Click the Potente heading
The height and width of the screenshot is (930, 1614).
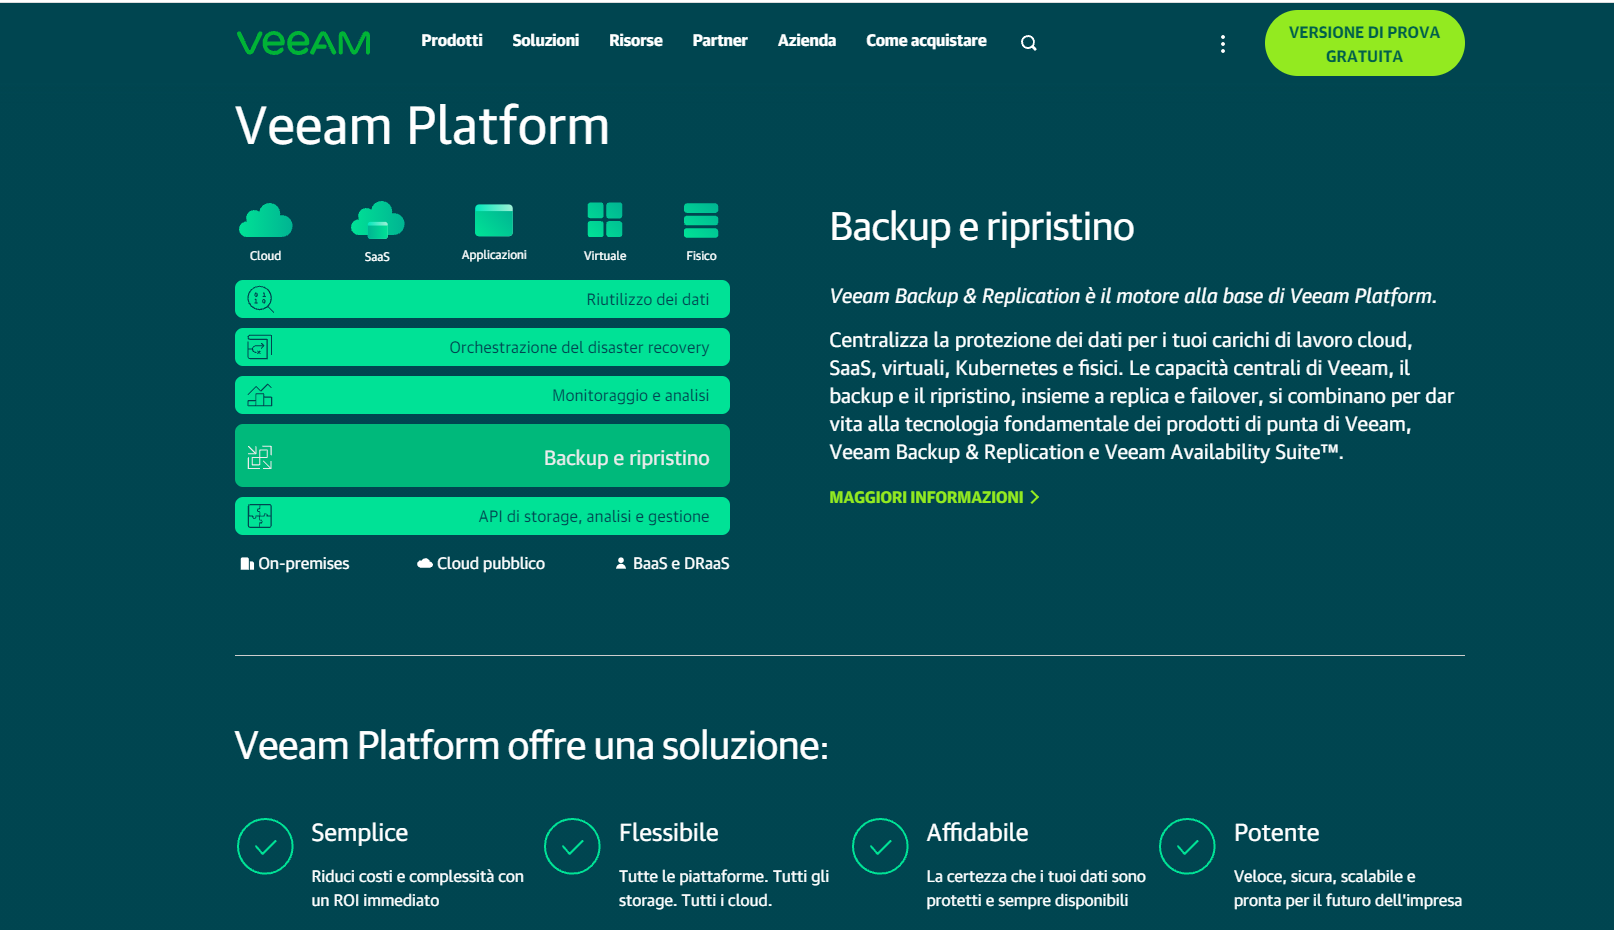(x=1277, y=833)
